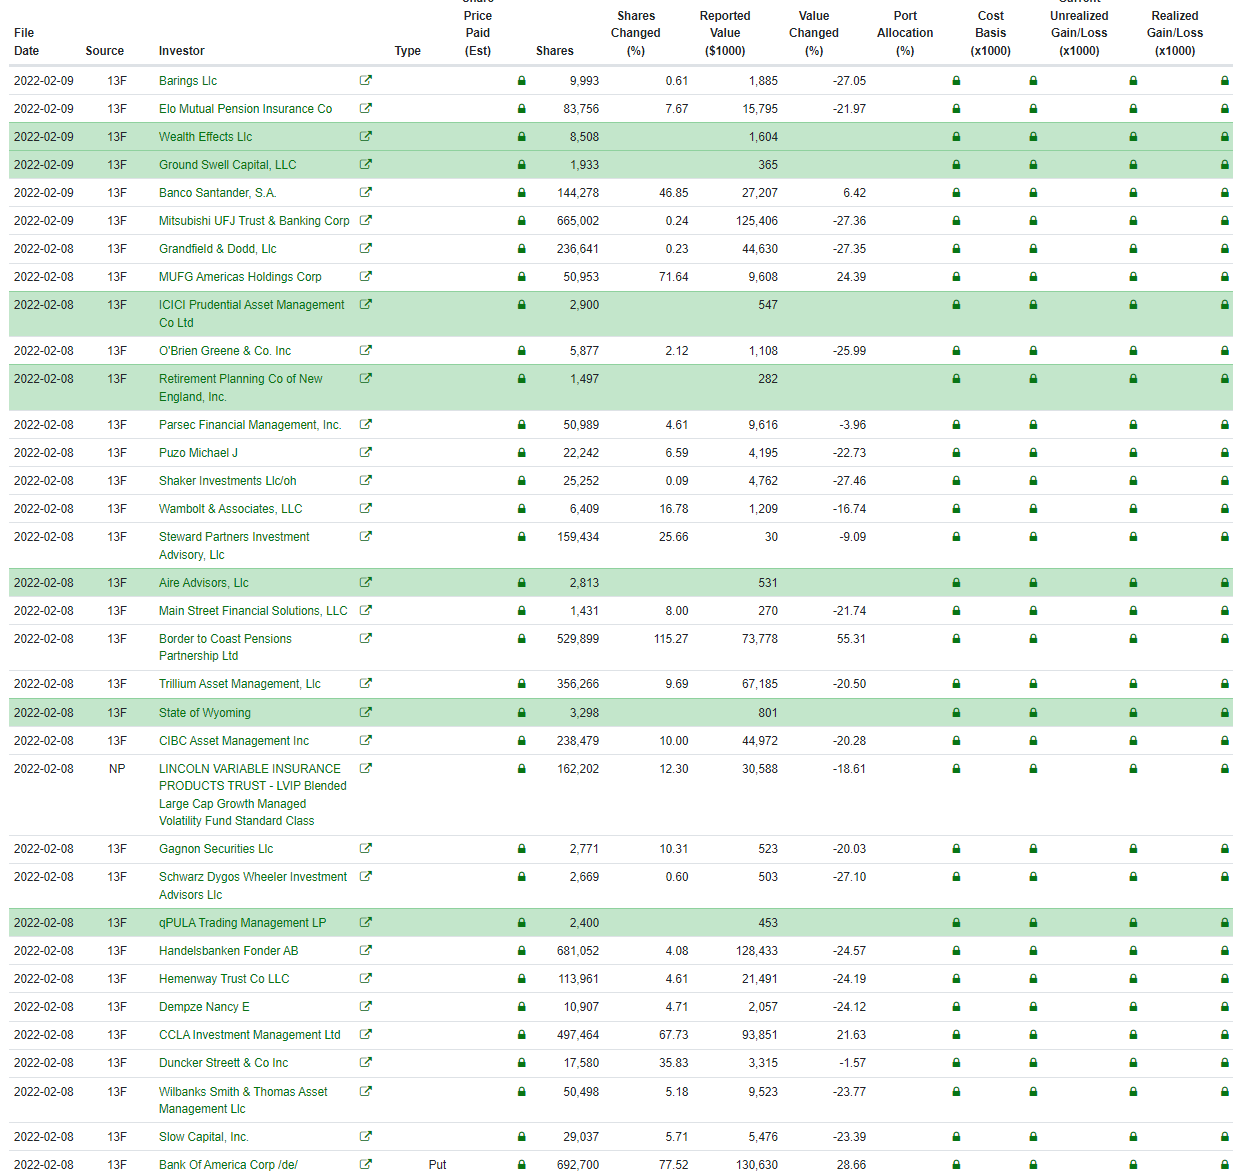This screenshot has height=1176, width=1250.
Task: Click realized gain lock in Wealth Effects row
Action: click(1225, 137)
